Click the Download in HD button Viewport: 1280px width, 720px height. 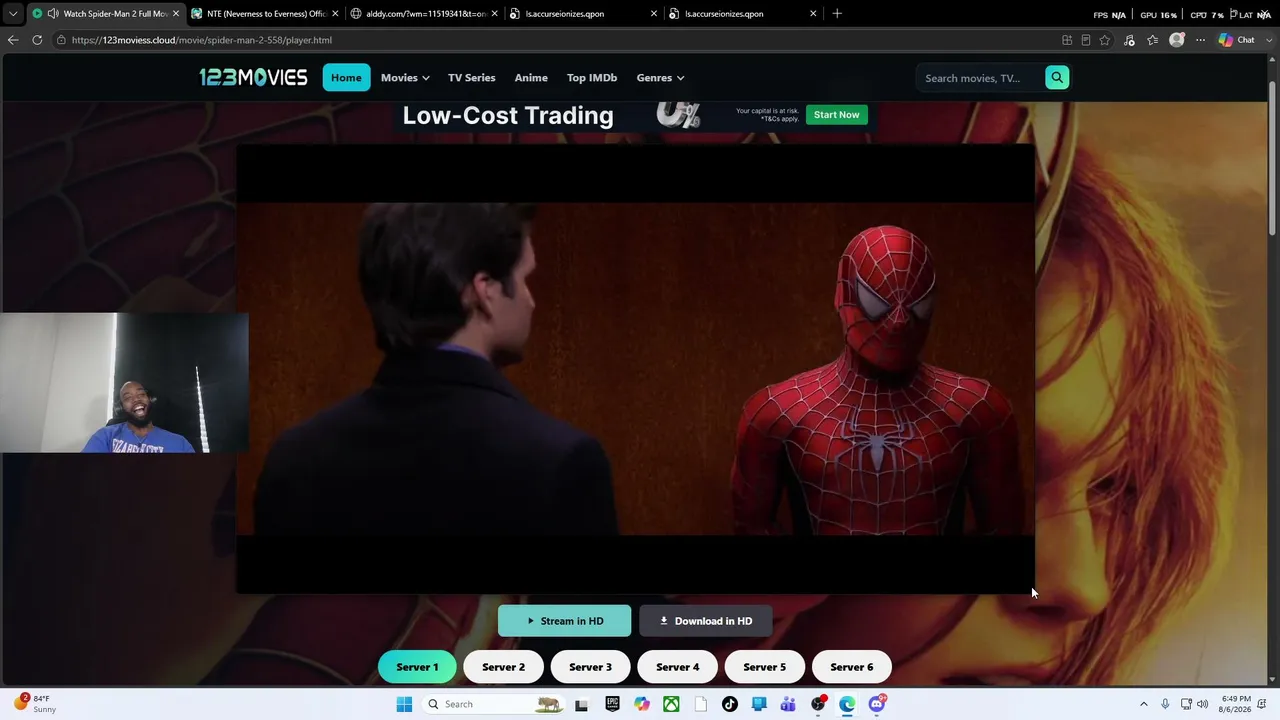706,621
